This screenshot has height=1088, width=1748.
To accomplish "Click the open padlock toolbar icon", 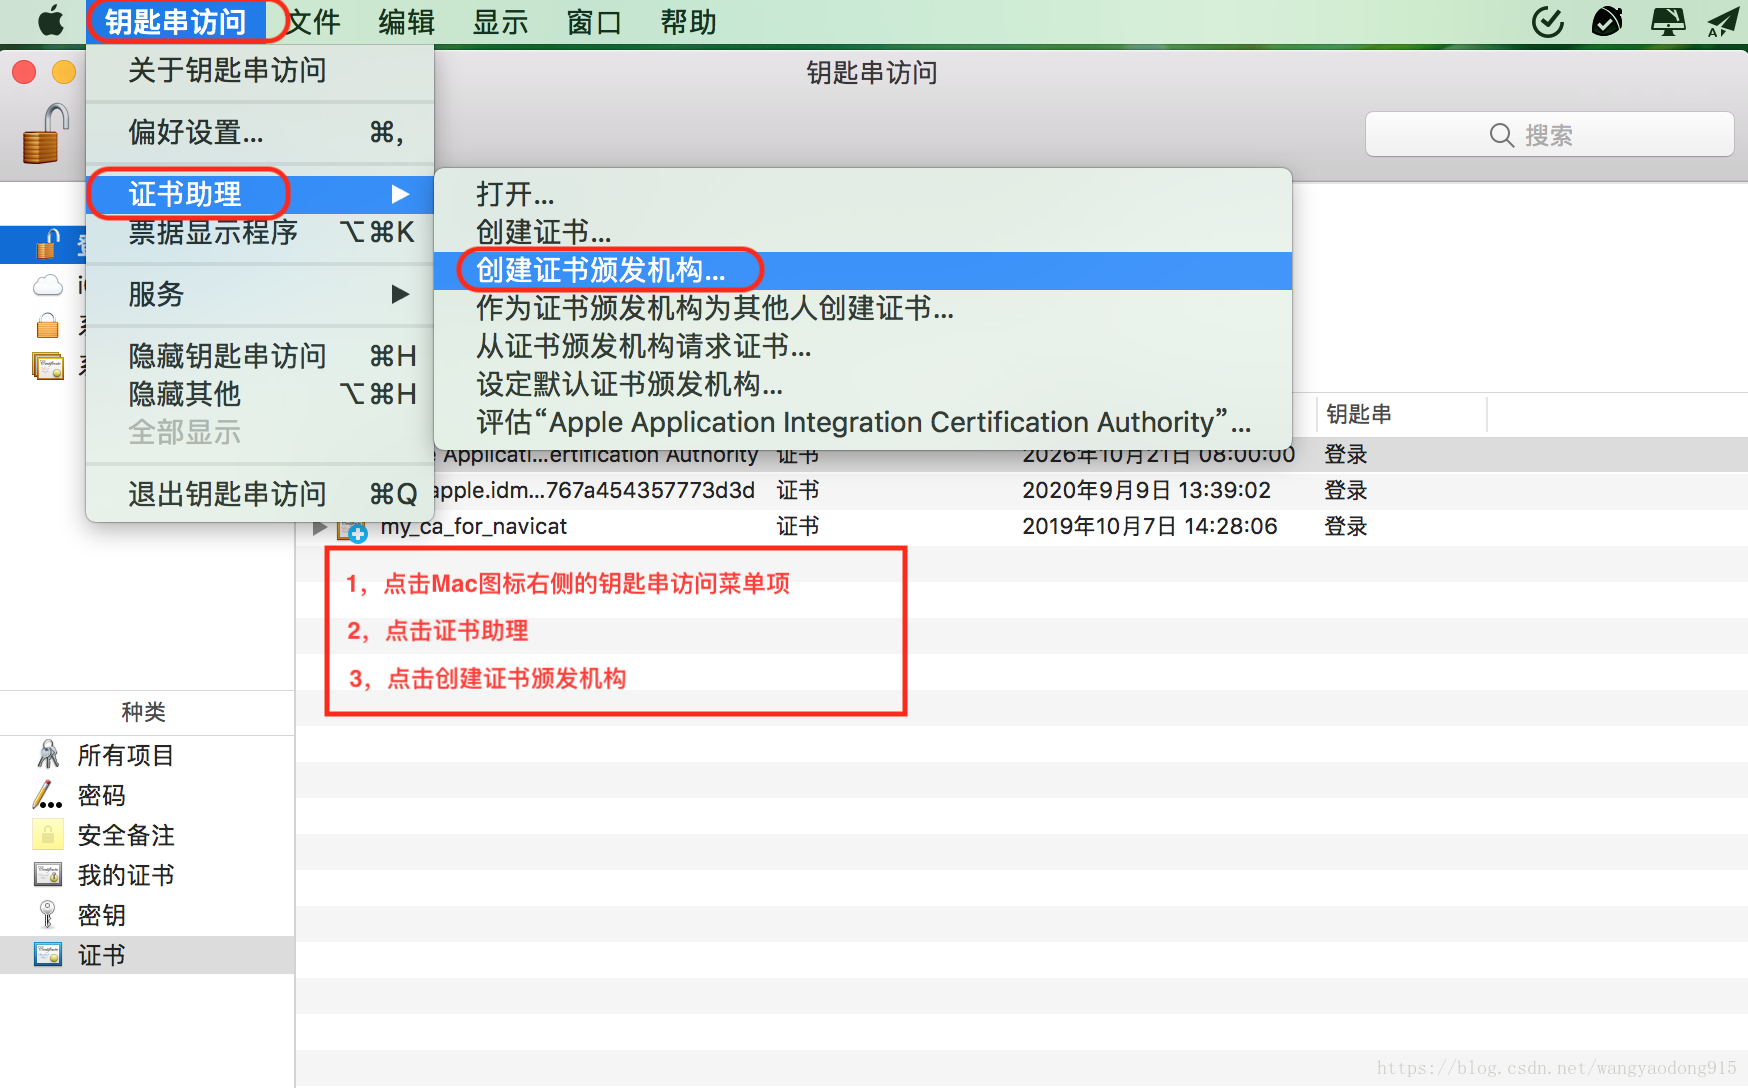I will coord(46,134).
